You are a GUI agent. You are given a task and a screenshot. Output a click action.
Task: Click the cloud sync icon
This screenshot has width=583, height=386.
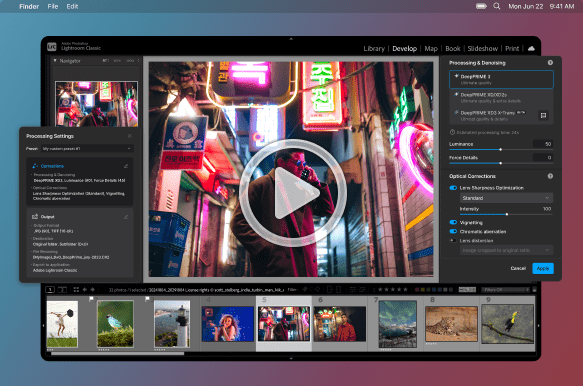click(x=531, y=48)
